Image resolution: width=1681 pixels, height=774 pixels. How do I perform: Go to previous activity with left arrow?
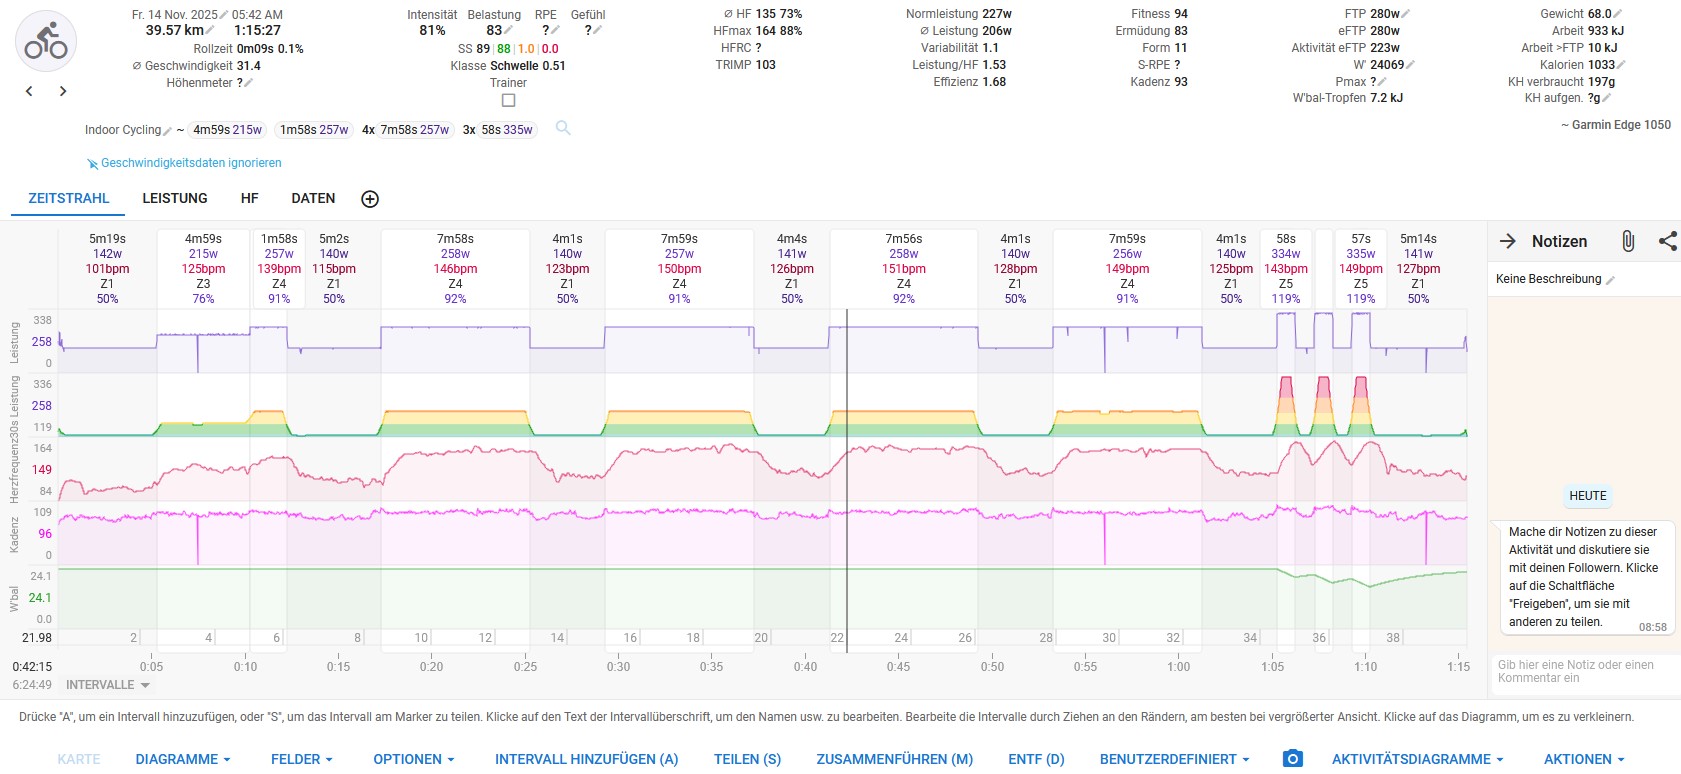coord(29,91)
